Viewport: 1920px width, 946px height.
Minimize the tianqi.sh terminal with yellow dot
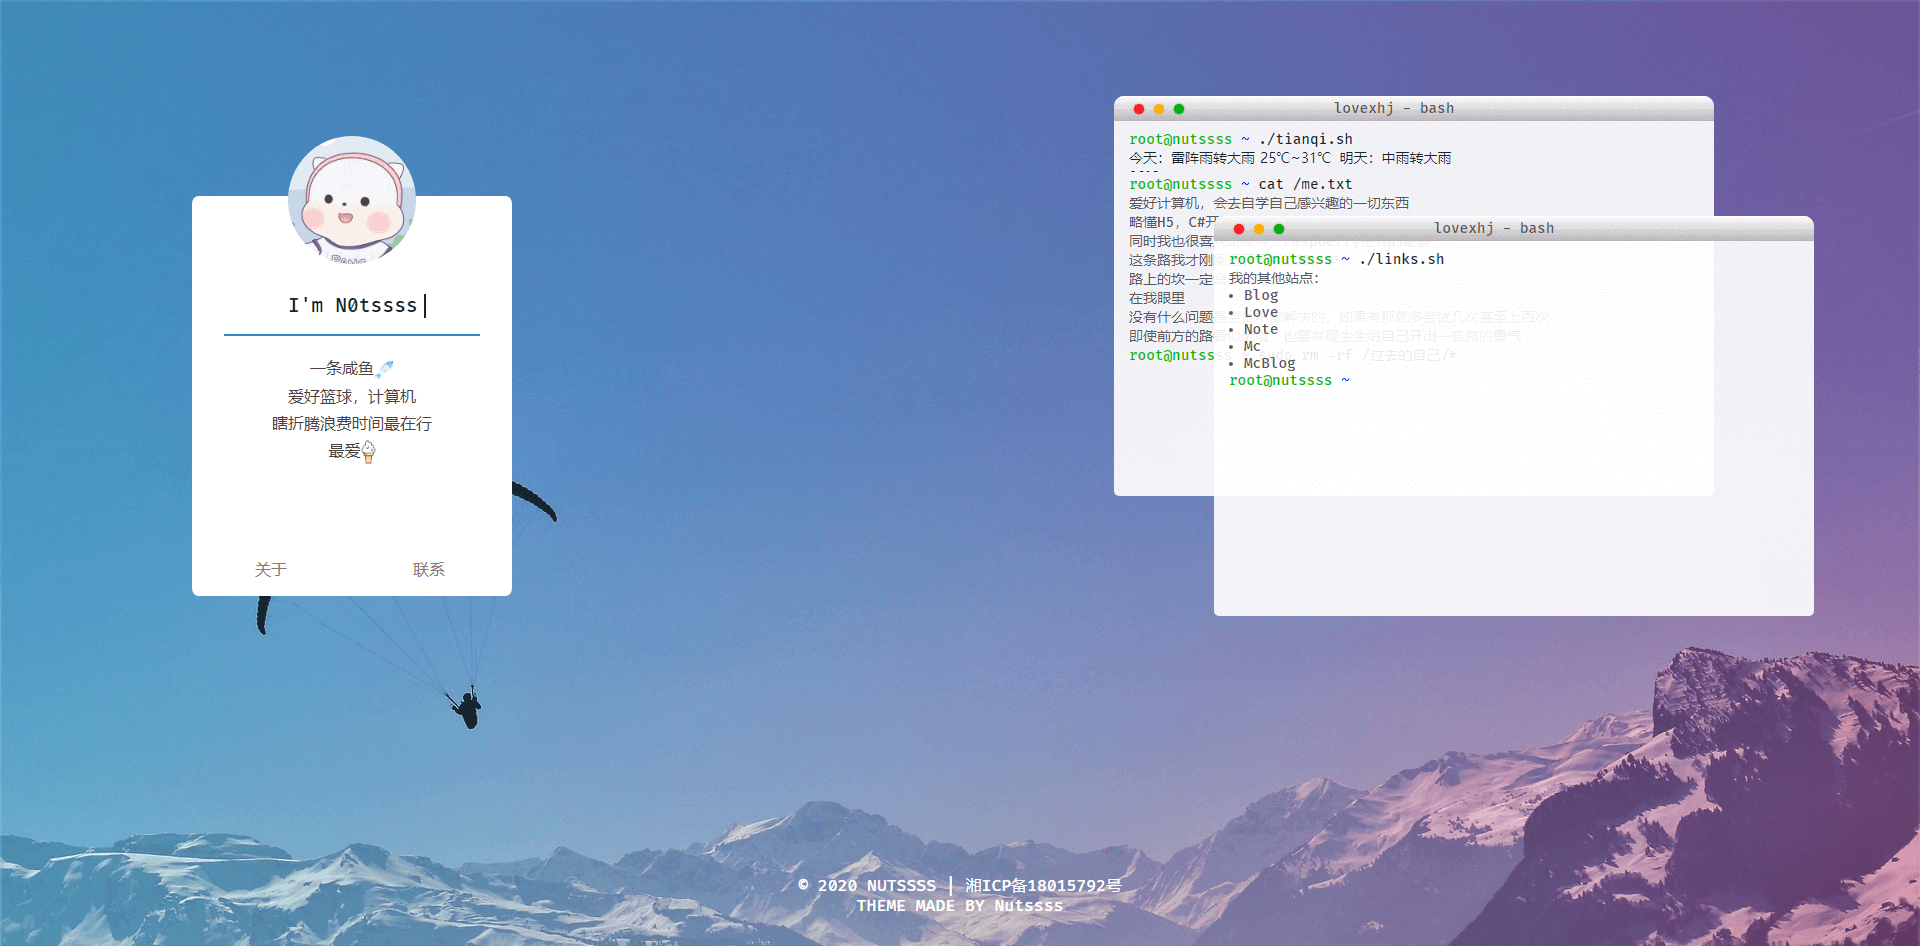[x=1159, y=109]
